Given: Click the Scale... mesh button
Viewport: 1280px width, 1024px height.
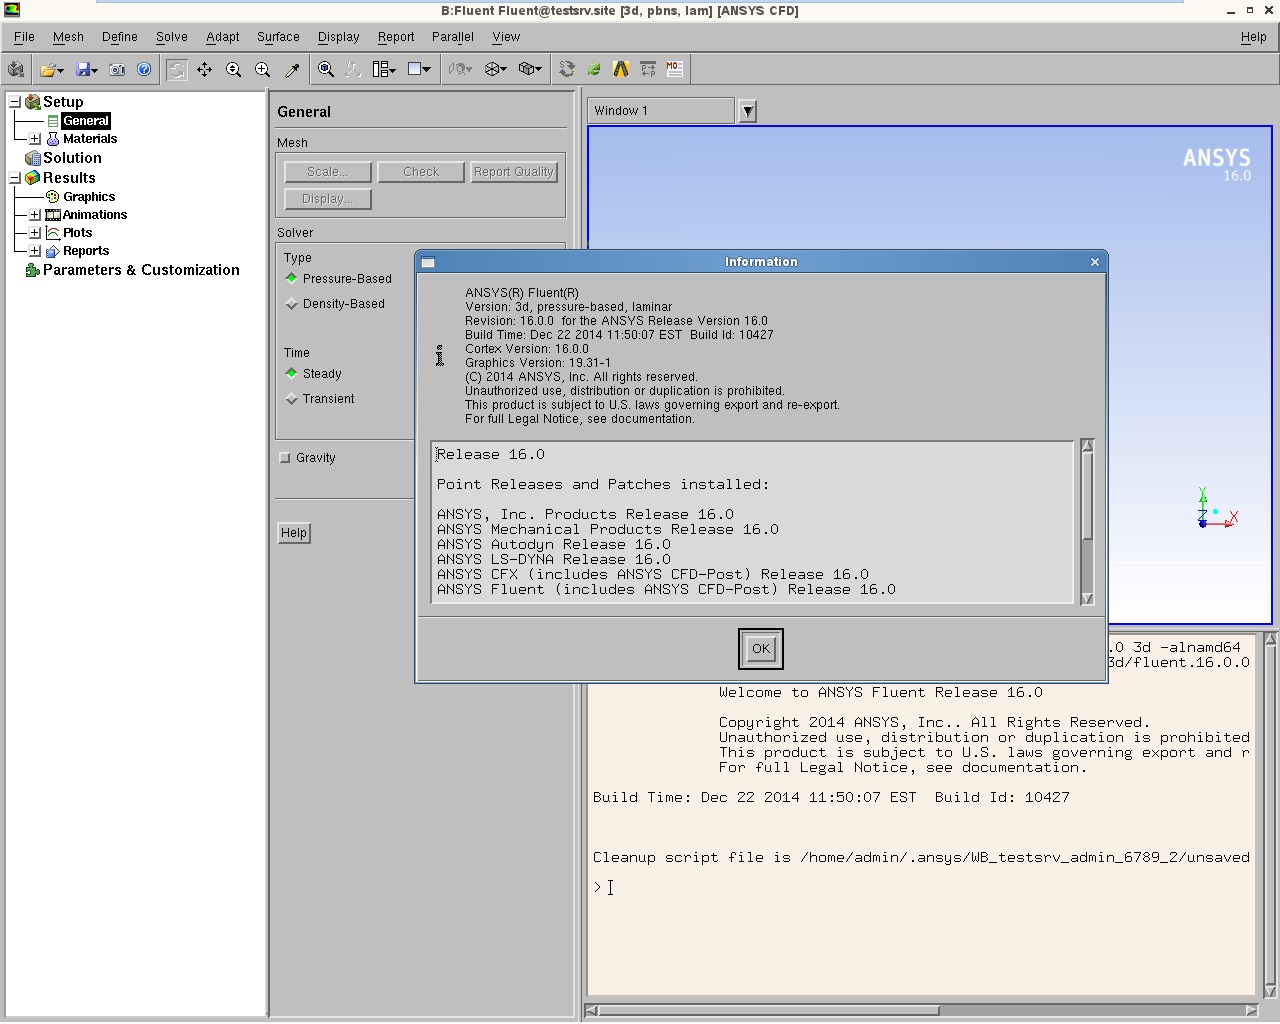Looking at the screenshot, I should (328, 172).
